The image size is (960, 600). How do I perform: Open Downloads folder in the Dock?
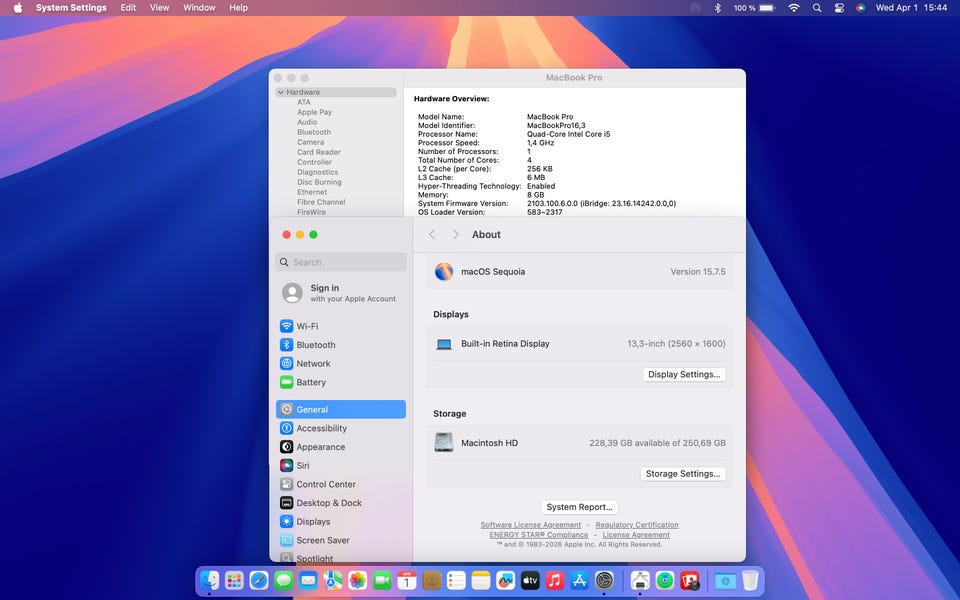point(725,580)
